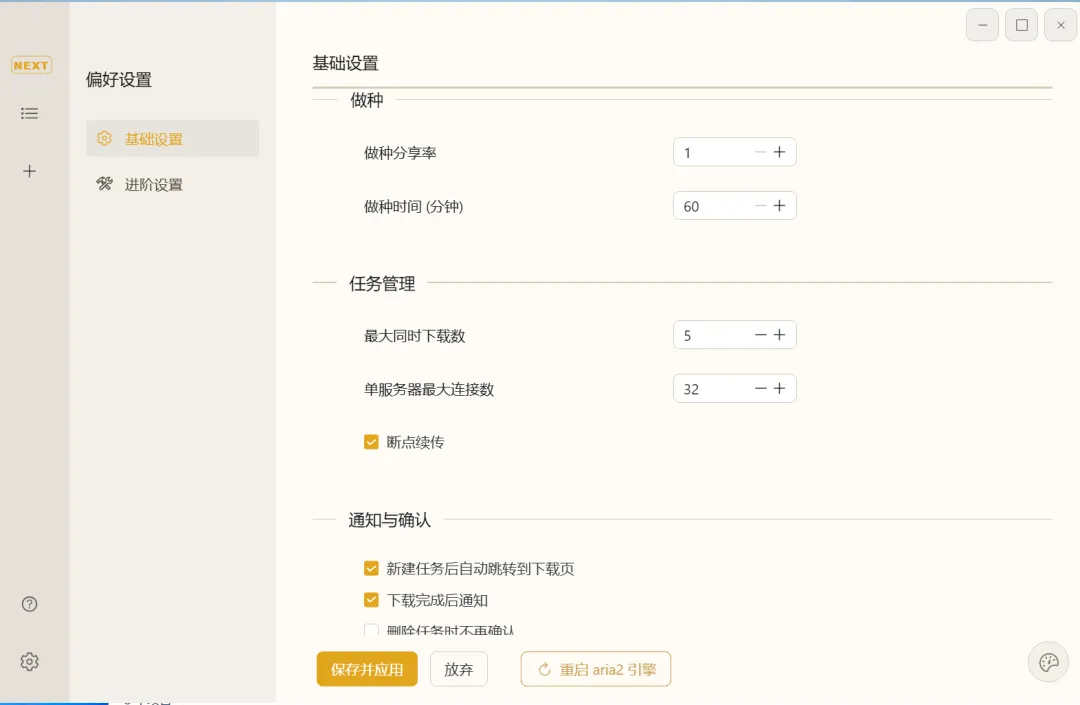Viewport: 1080px width, 705px height.
Task: Disable 下载完成后通知 checkbox
Action: (x=371, y=601)
